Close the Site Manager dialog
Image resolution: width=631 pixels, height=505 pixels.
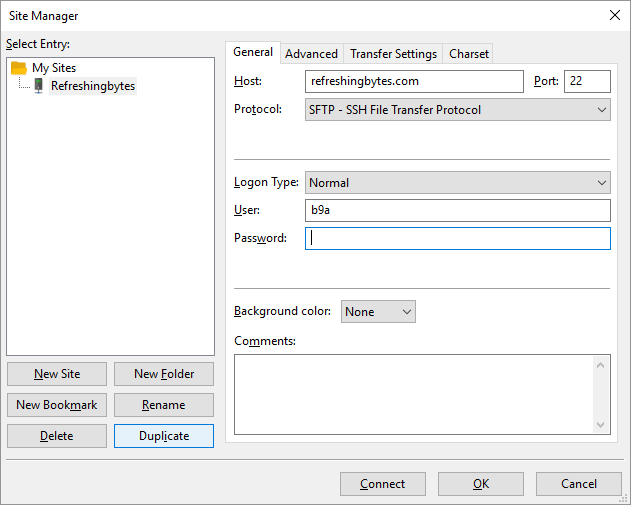[615, 15]
